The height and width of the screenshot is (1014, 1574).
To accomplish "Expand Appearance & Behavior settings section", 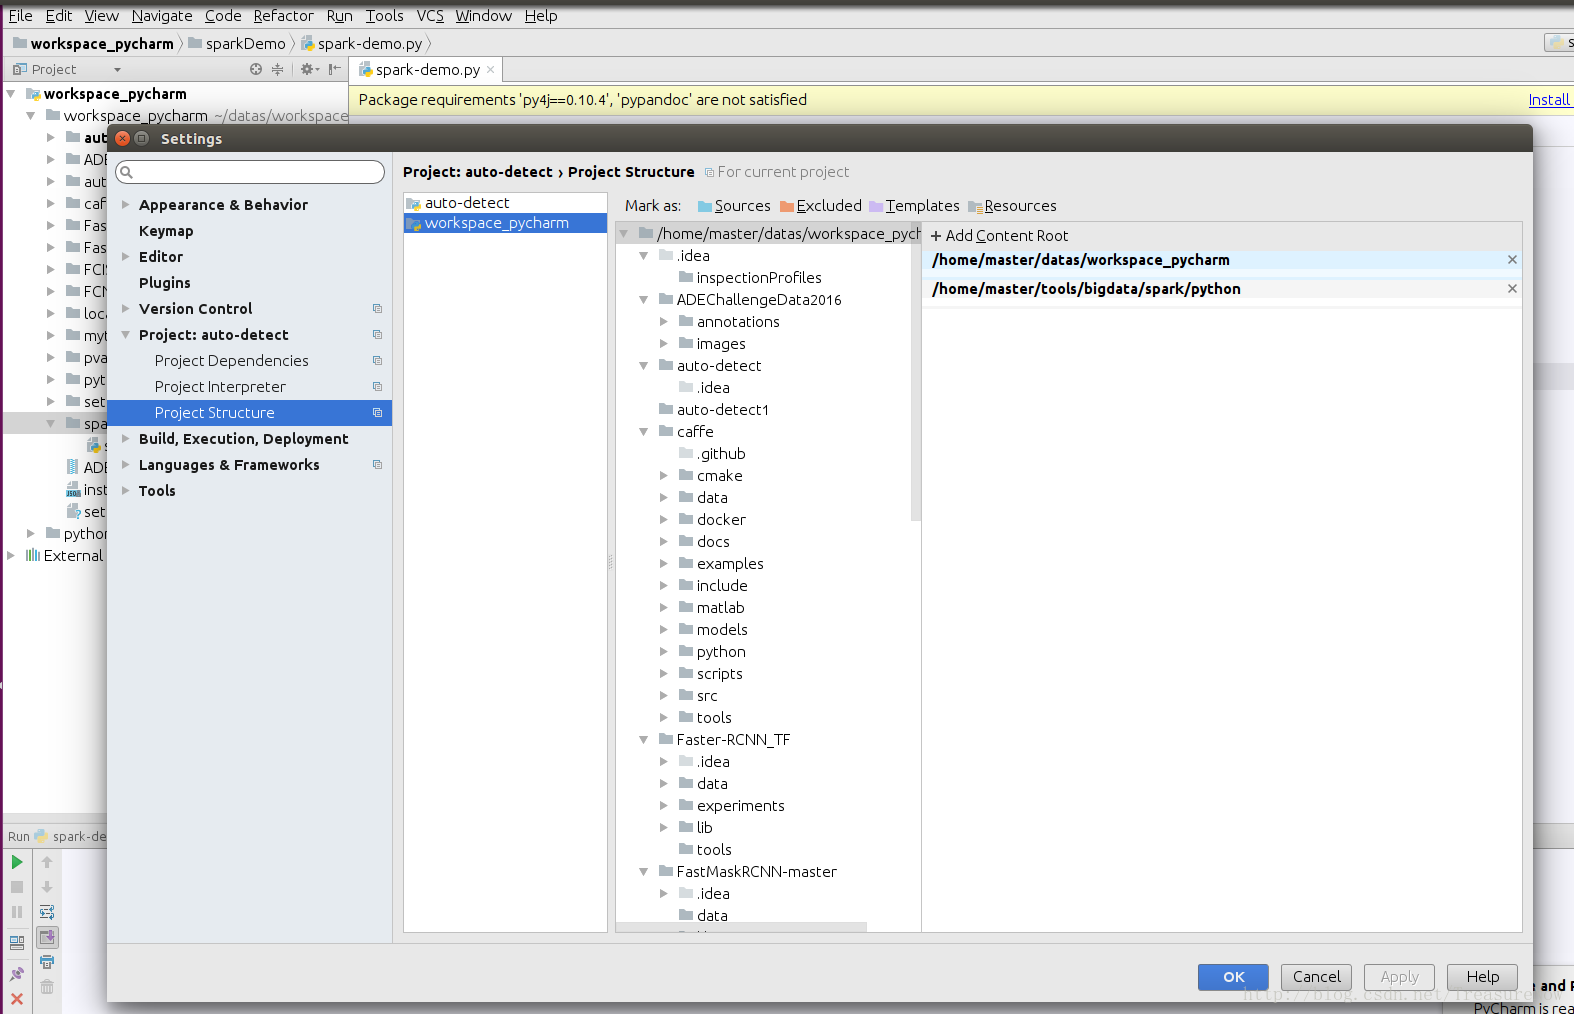I will pyautogui.click(x=126, y=205).
